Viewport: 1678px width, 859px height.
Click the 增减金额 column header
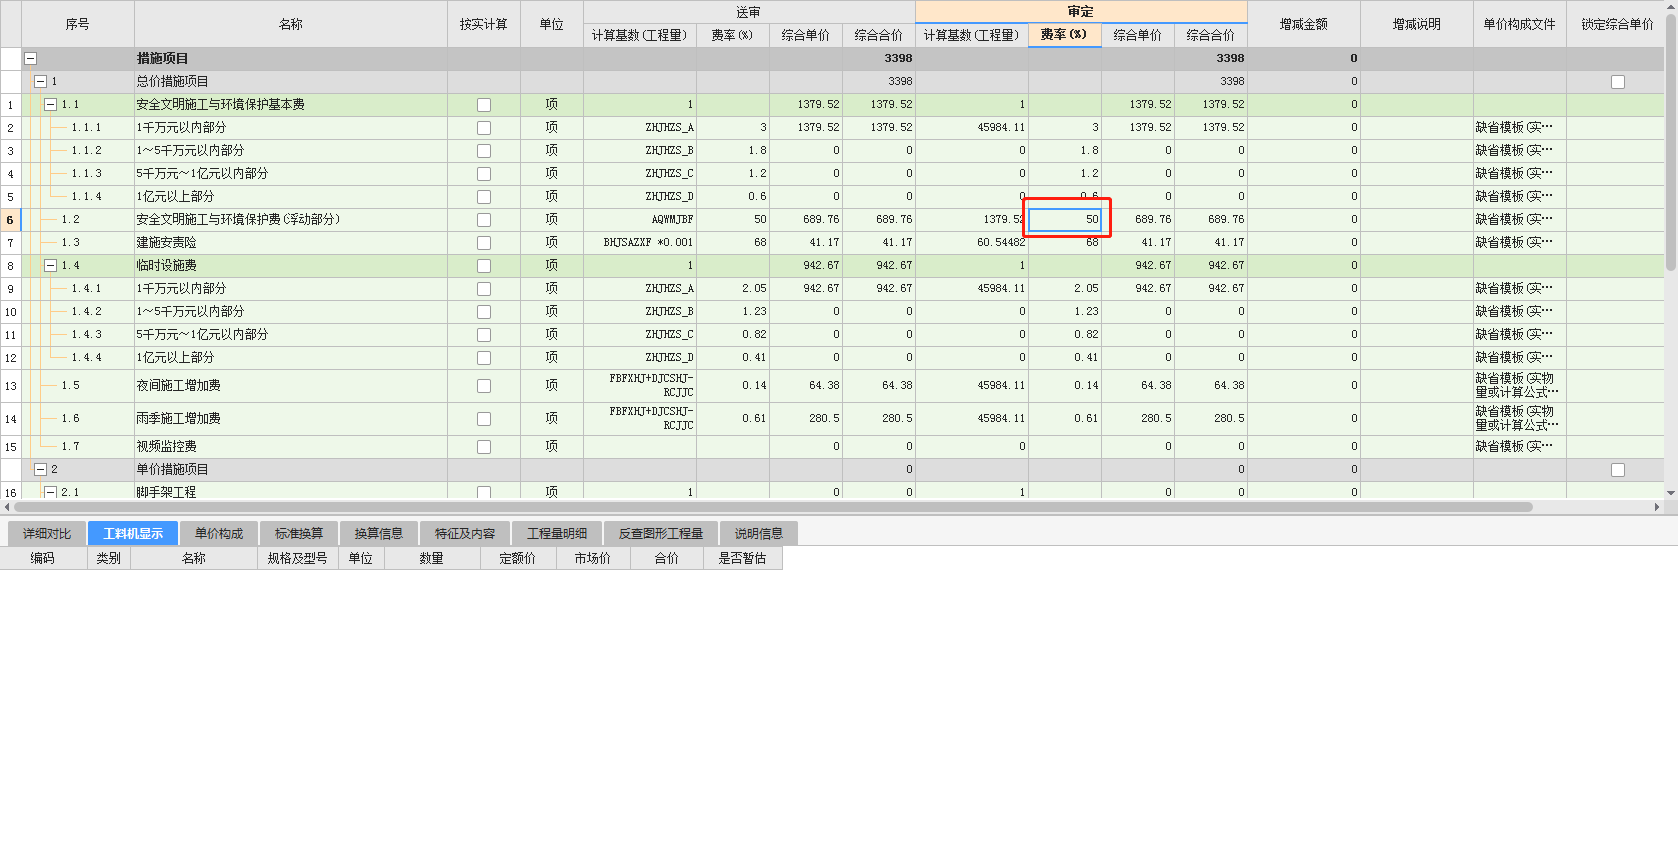tap(1304, 24)
